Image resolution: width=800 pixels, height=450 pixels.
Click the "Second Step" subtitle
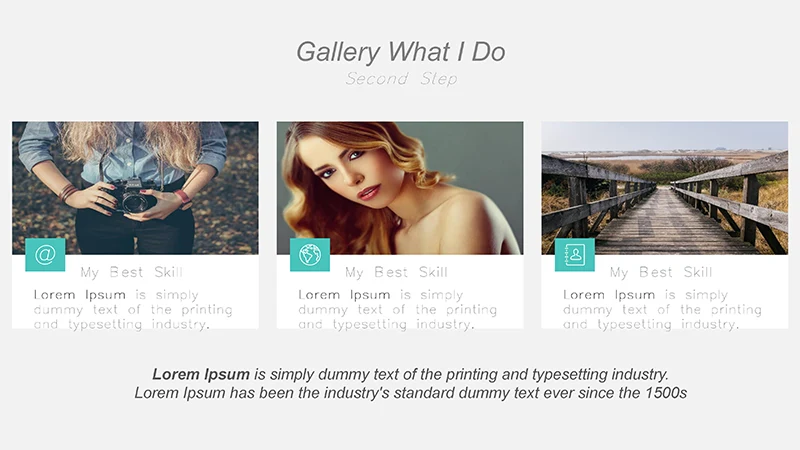401,79
